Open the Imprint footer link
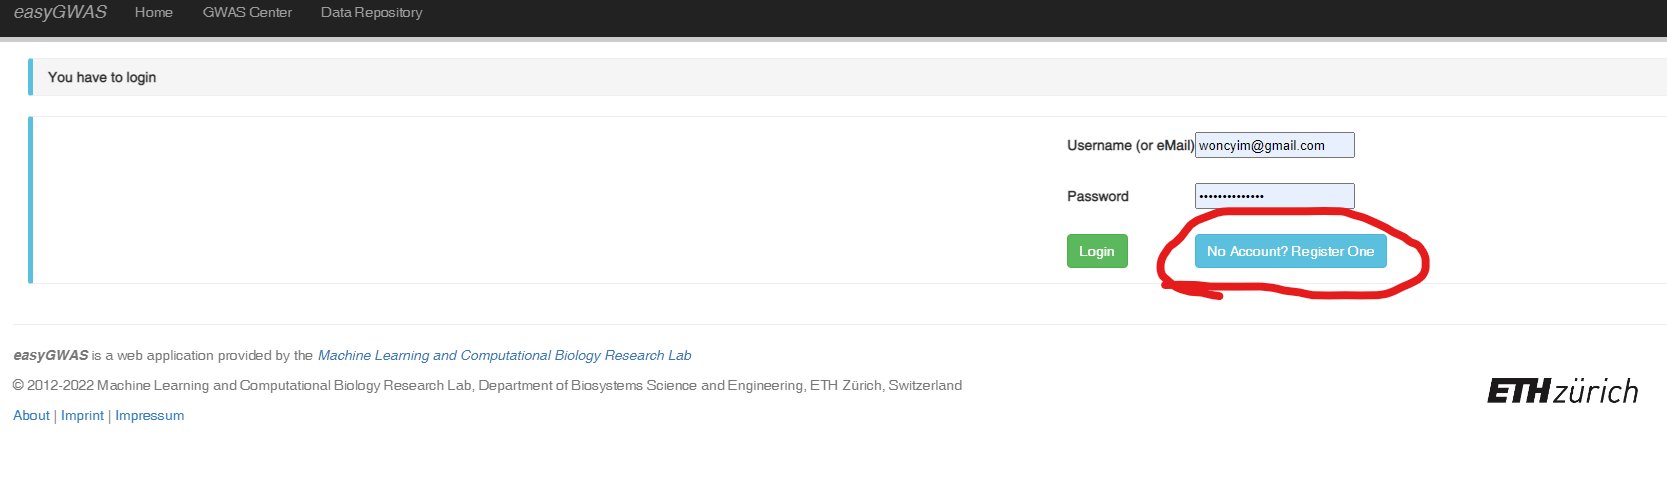 click(x=82, y=415)
